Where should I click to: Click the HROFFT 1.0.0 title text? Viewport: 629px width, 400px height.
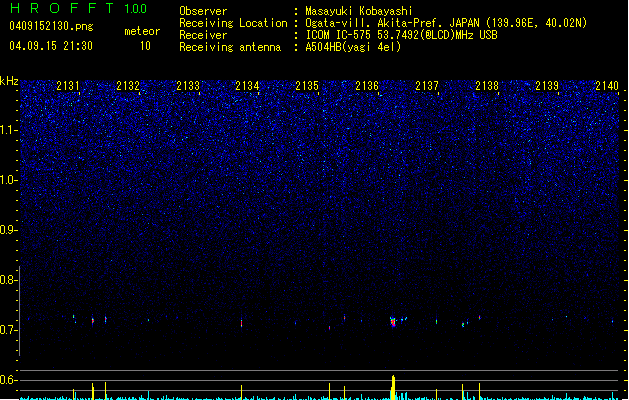coord(78,8)
